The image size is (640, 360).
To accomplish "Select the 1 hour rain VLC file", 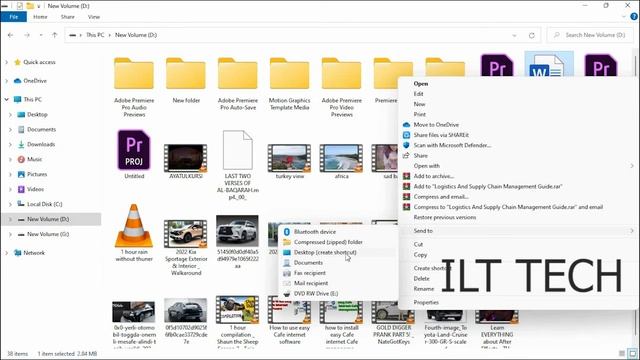I will click(134, 226).
